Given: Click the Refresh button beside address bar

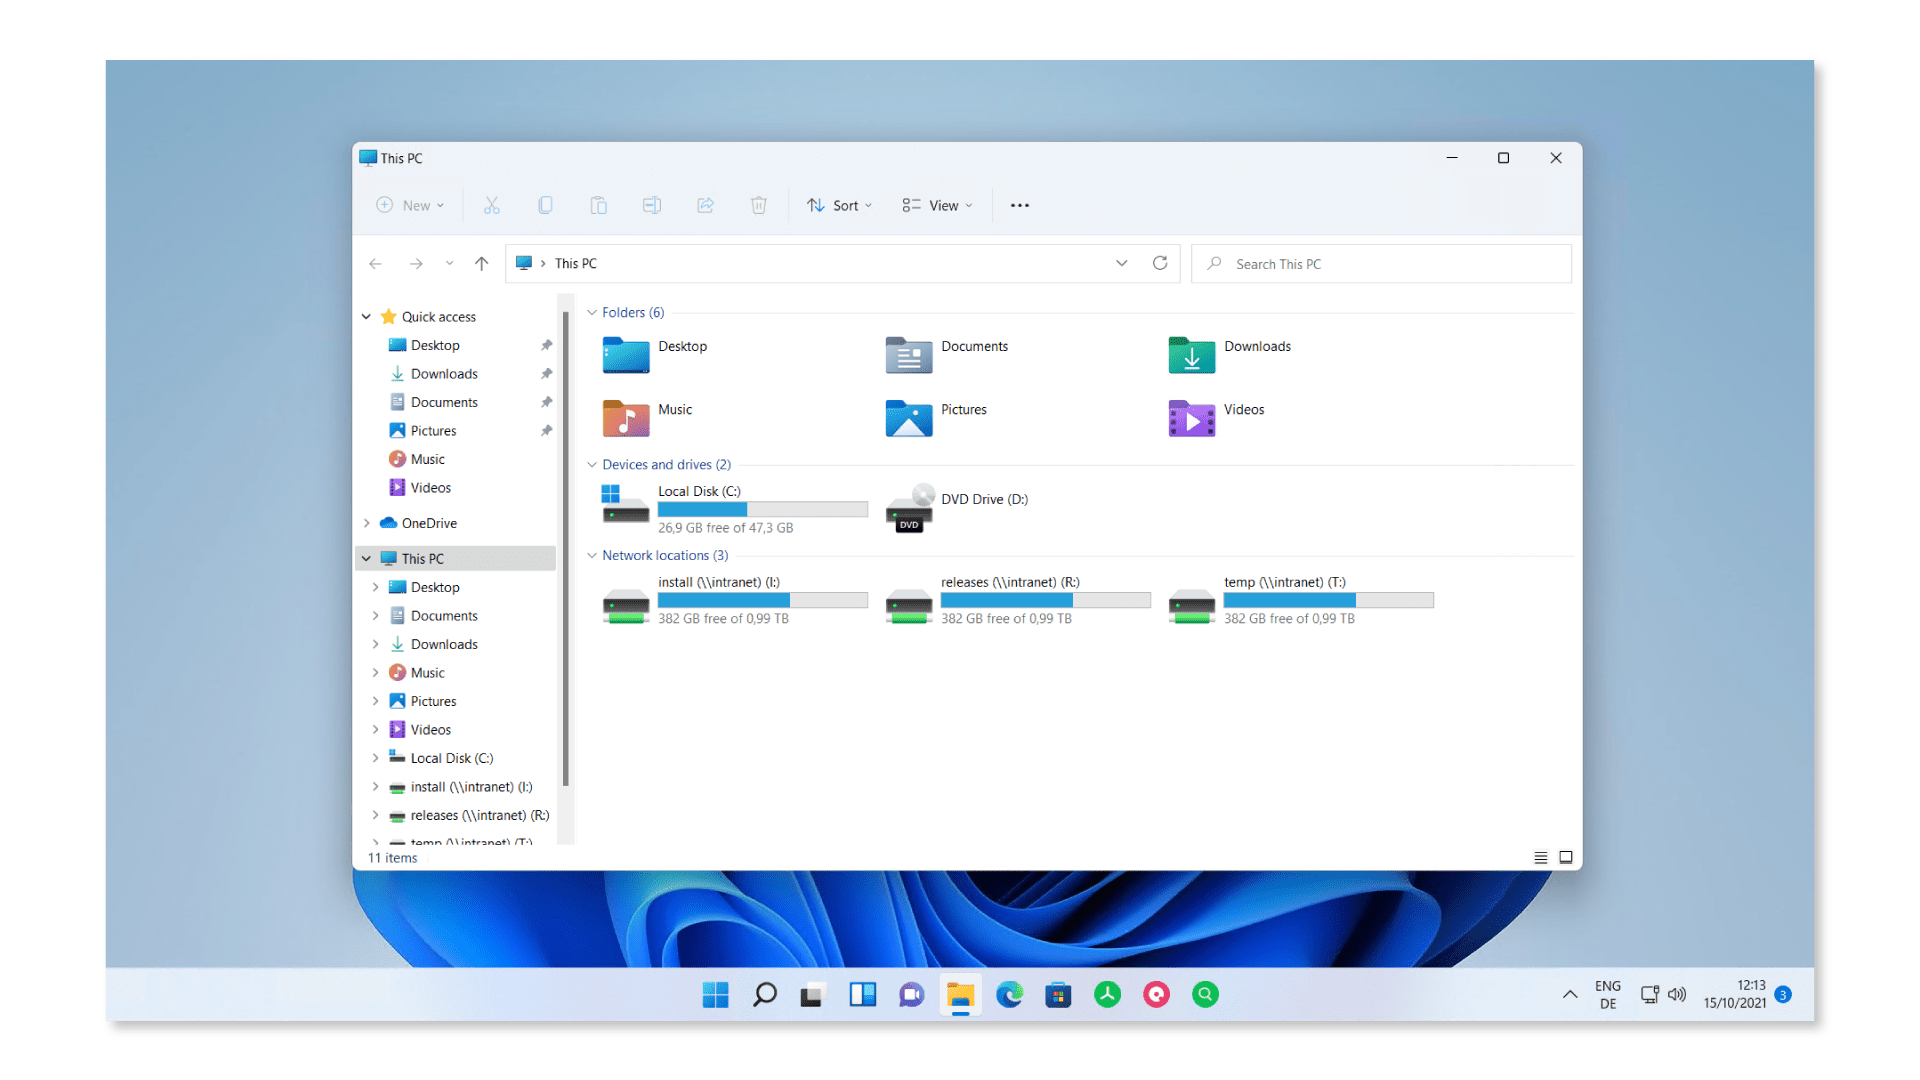Looking at the screenshot, I should [1160, 263].
